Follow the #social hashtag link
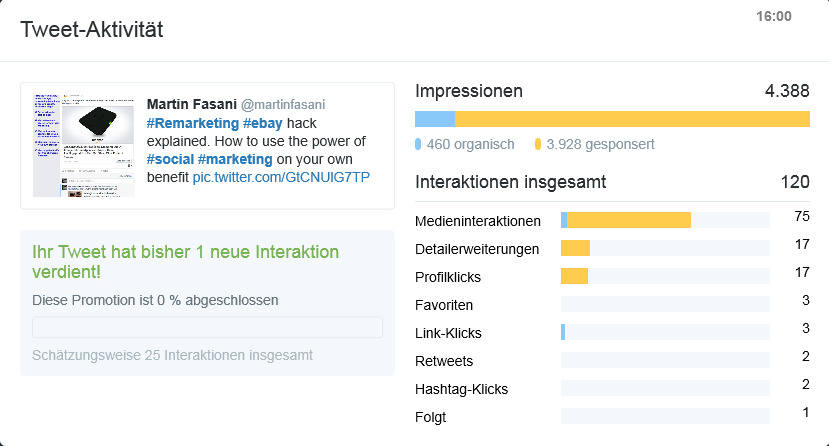The image size is (829, 446). pos(170,159)
